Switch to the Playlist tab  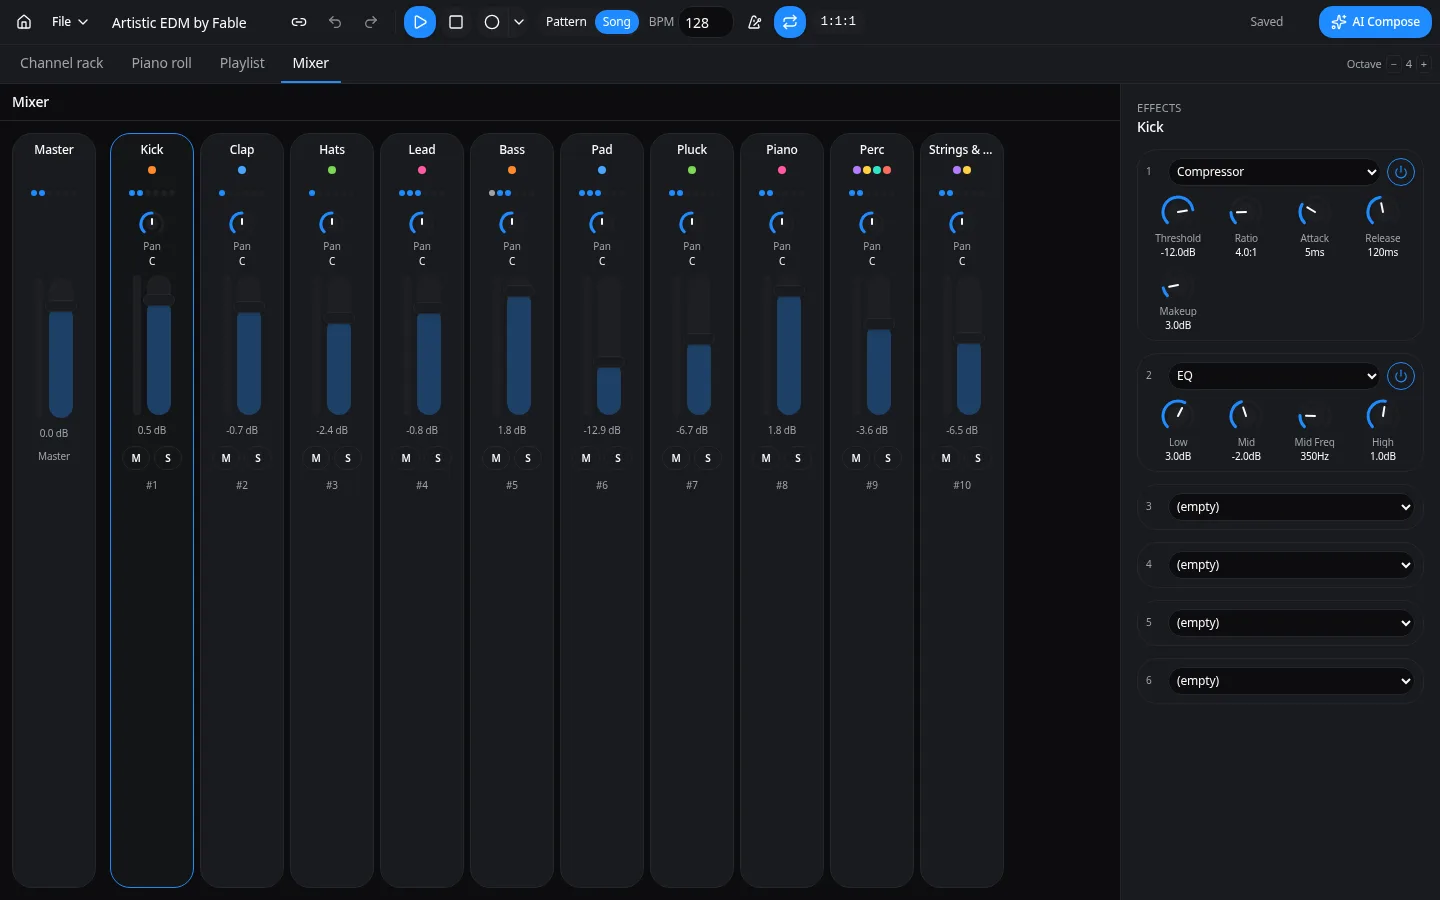click(242, 63)
